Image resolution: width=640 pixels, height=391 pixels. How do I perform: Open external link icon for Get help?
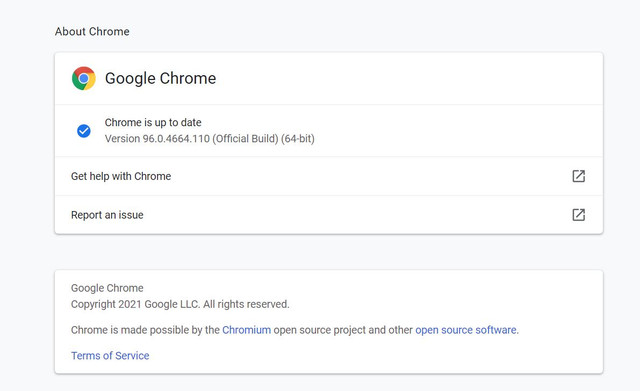pyautogui.click(x=578, y=176)
